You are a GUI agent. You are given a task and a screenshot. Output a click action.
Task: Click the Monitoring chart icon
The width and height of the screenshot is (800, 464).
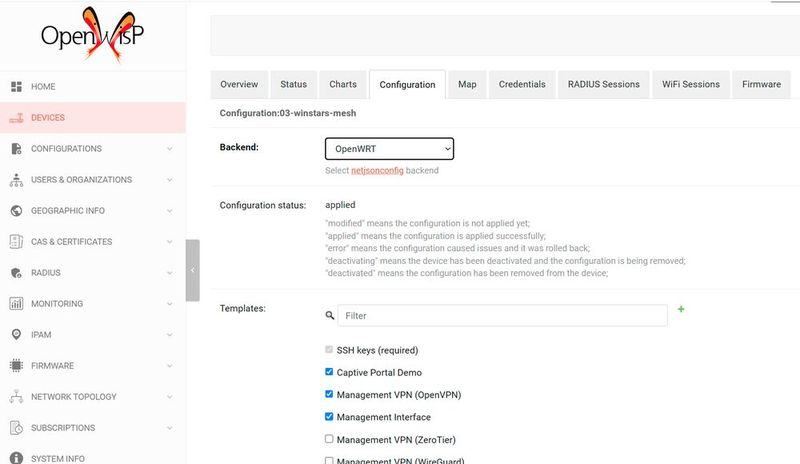pos(16,304)
